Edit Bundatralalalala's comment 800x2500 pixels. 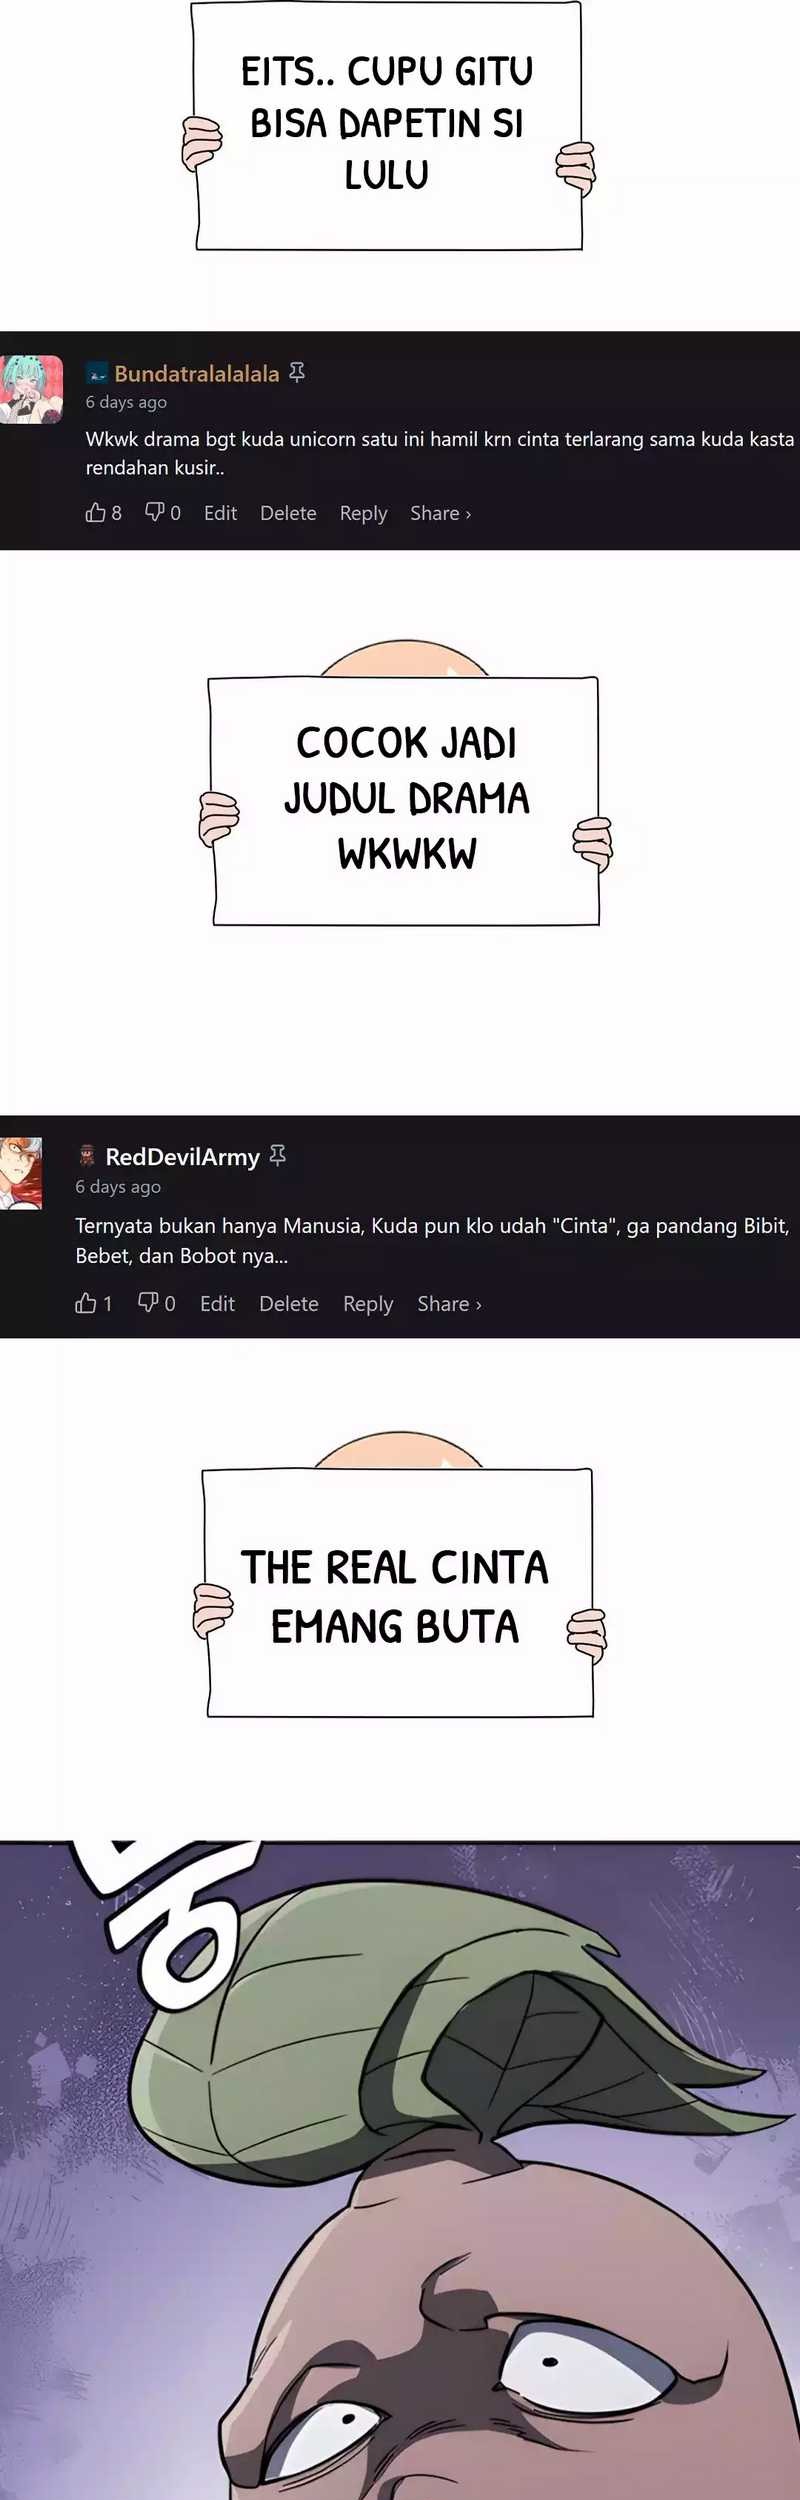point(220,513)
